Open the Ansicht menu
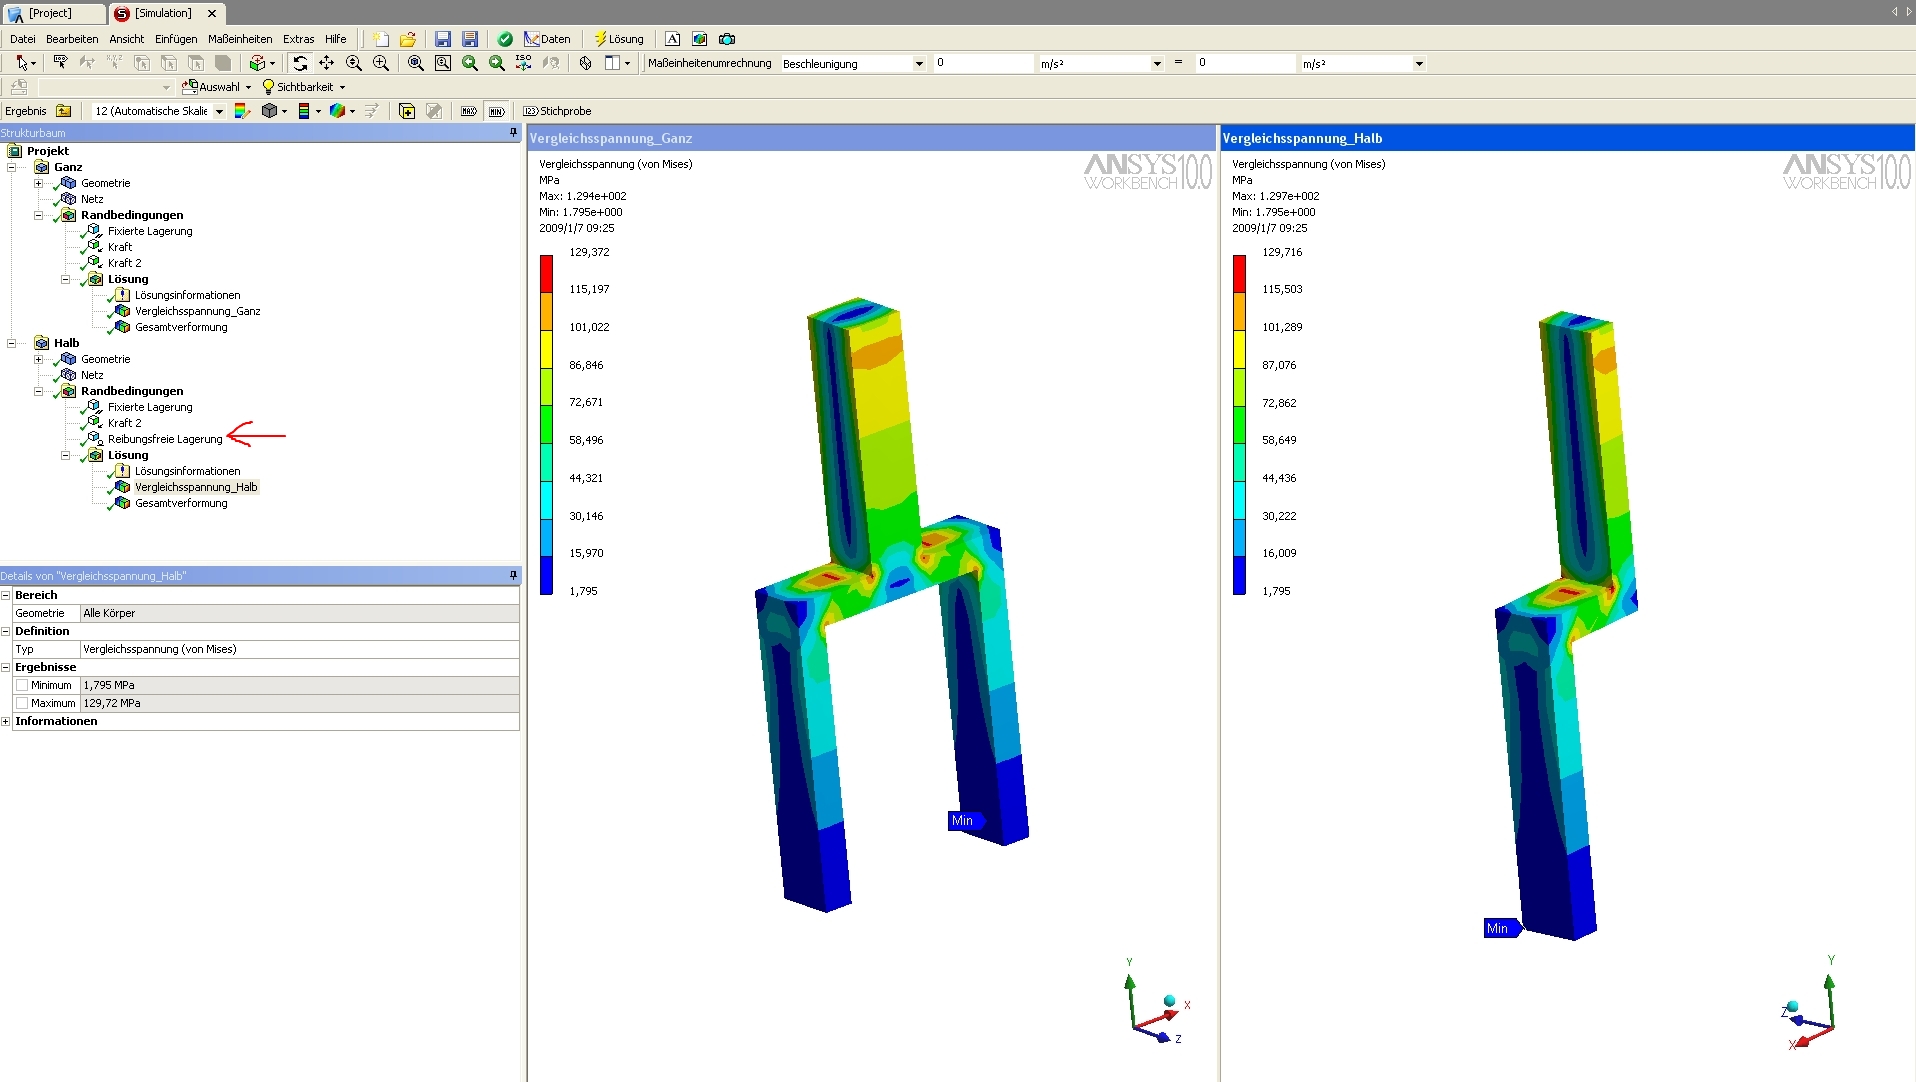 [127, 39]
